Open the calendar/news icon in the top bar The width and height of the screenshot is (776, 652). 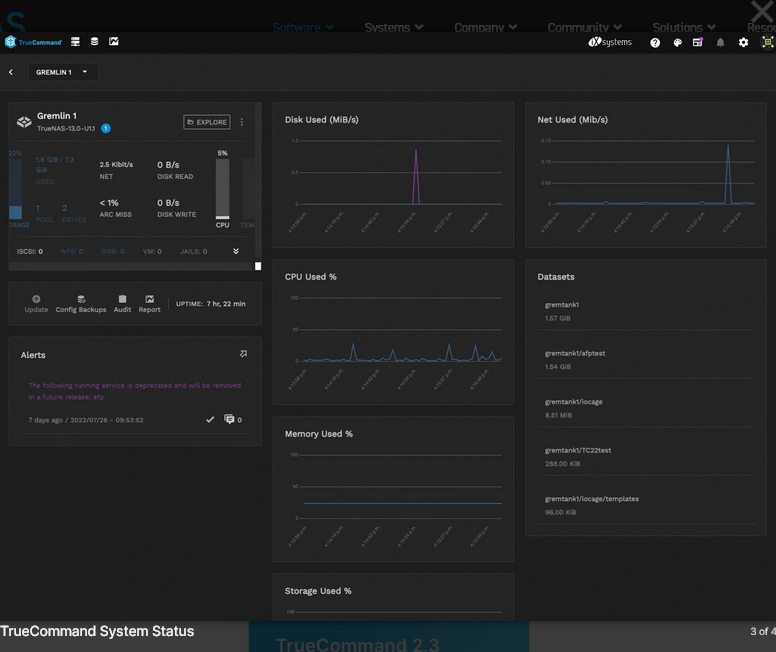point(698,42)
